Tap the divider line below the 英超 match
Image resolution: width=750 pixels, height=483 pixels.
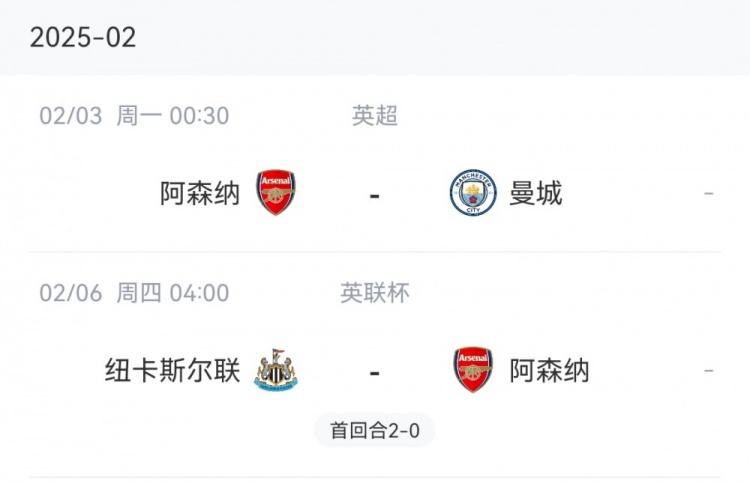point(375,252)
